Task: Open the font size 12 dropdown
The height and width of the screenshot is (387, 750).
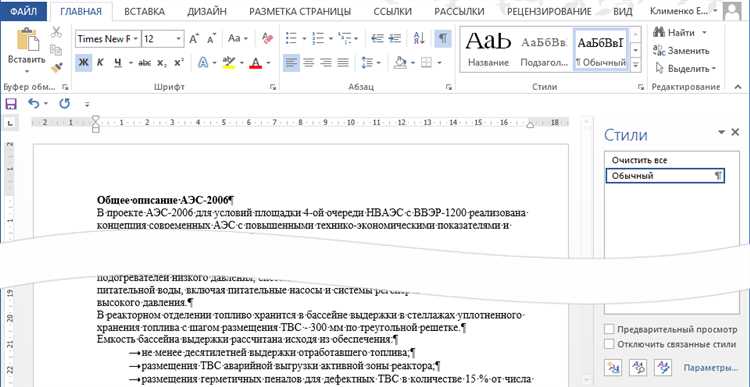Action: click(179, 39)
